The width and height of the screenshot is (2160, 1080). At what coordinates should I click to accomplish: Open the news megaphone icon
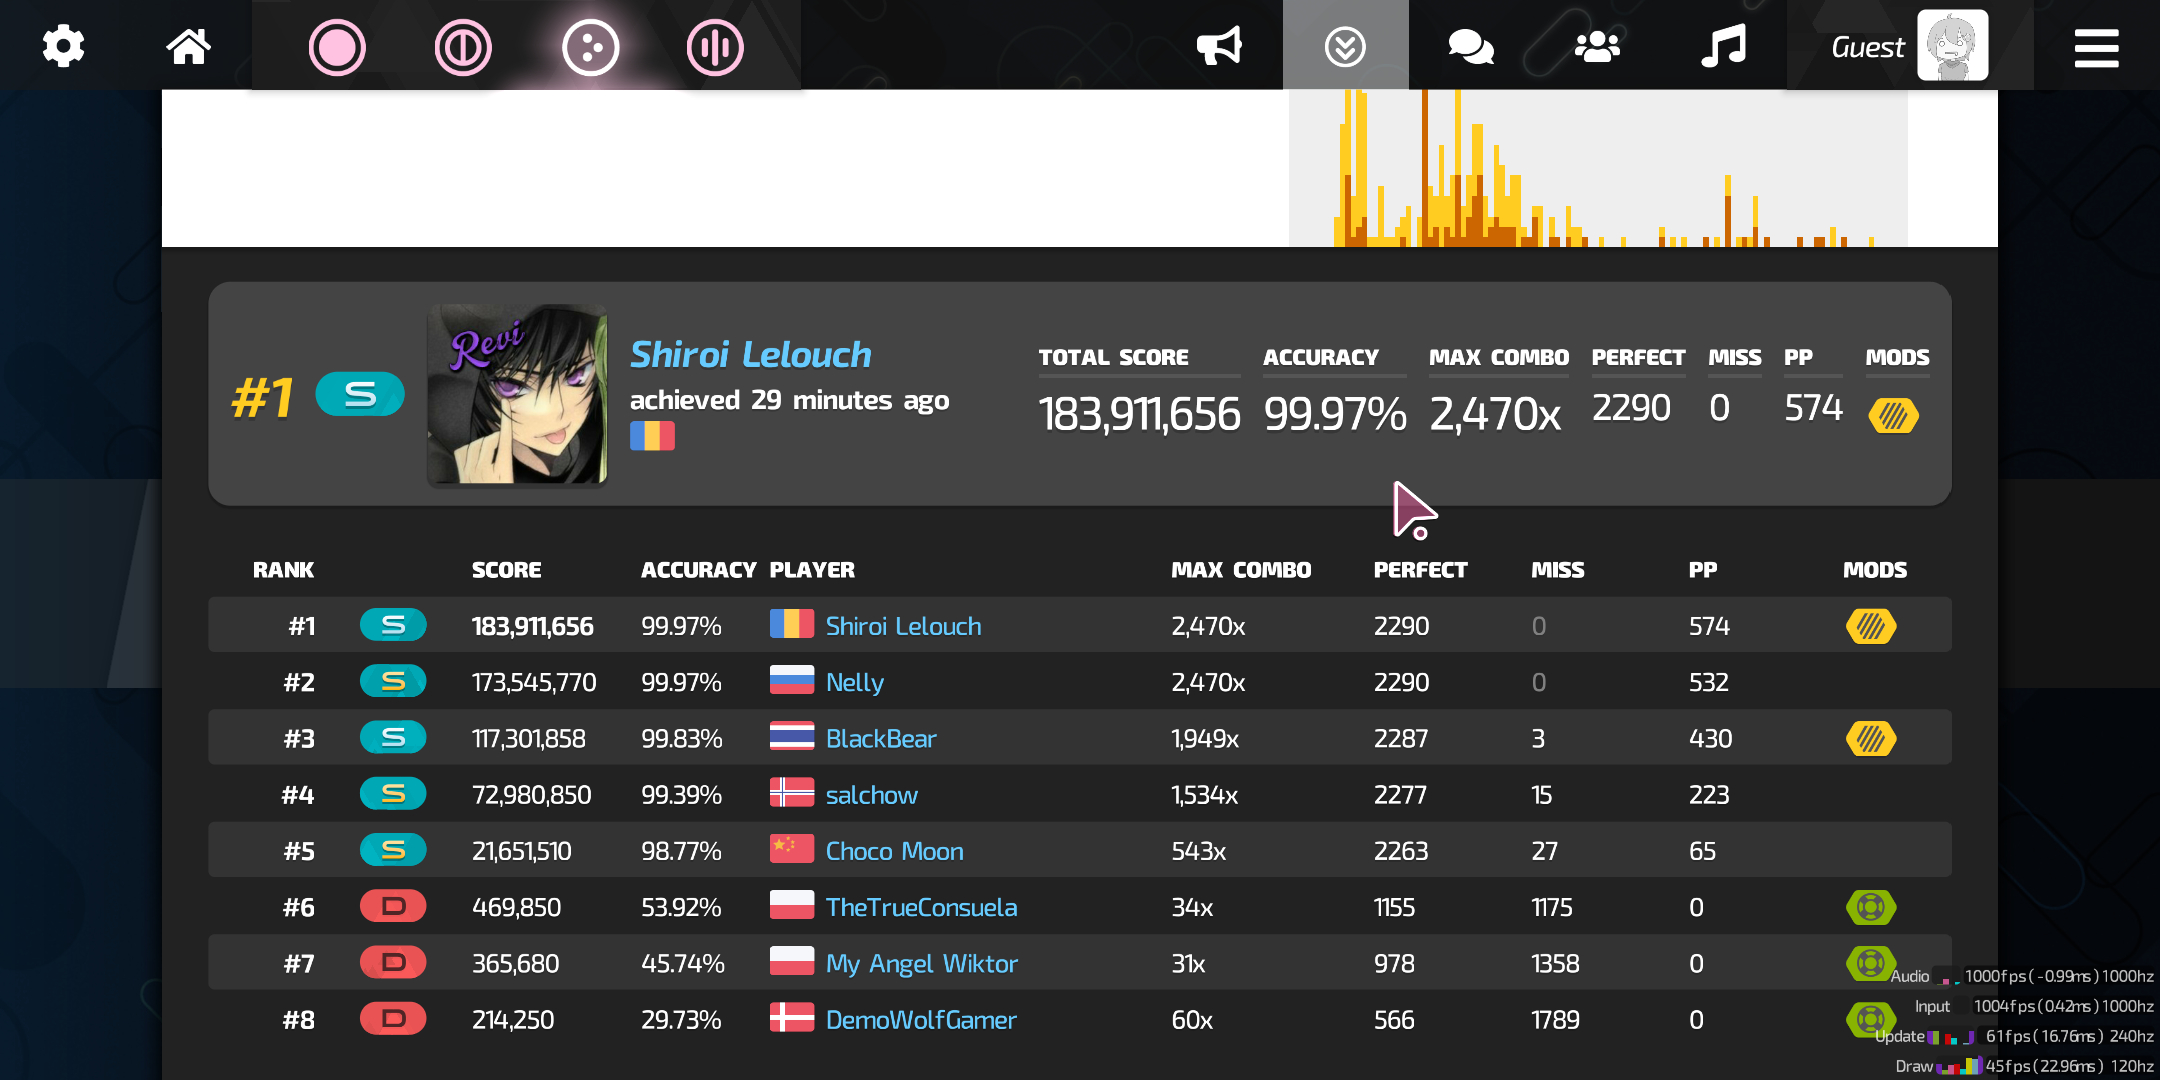[1219, 46]
